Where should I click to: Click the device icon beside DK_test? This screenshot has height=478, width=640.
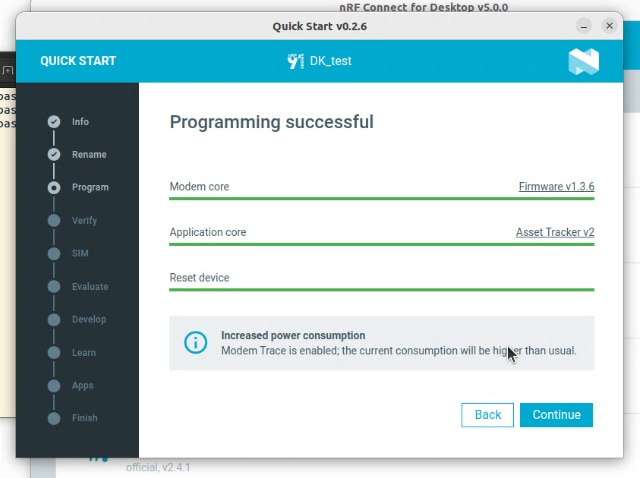coord(296,61)
